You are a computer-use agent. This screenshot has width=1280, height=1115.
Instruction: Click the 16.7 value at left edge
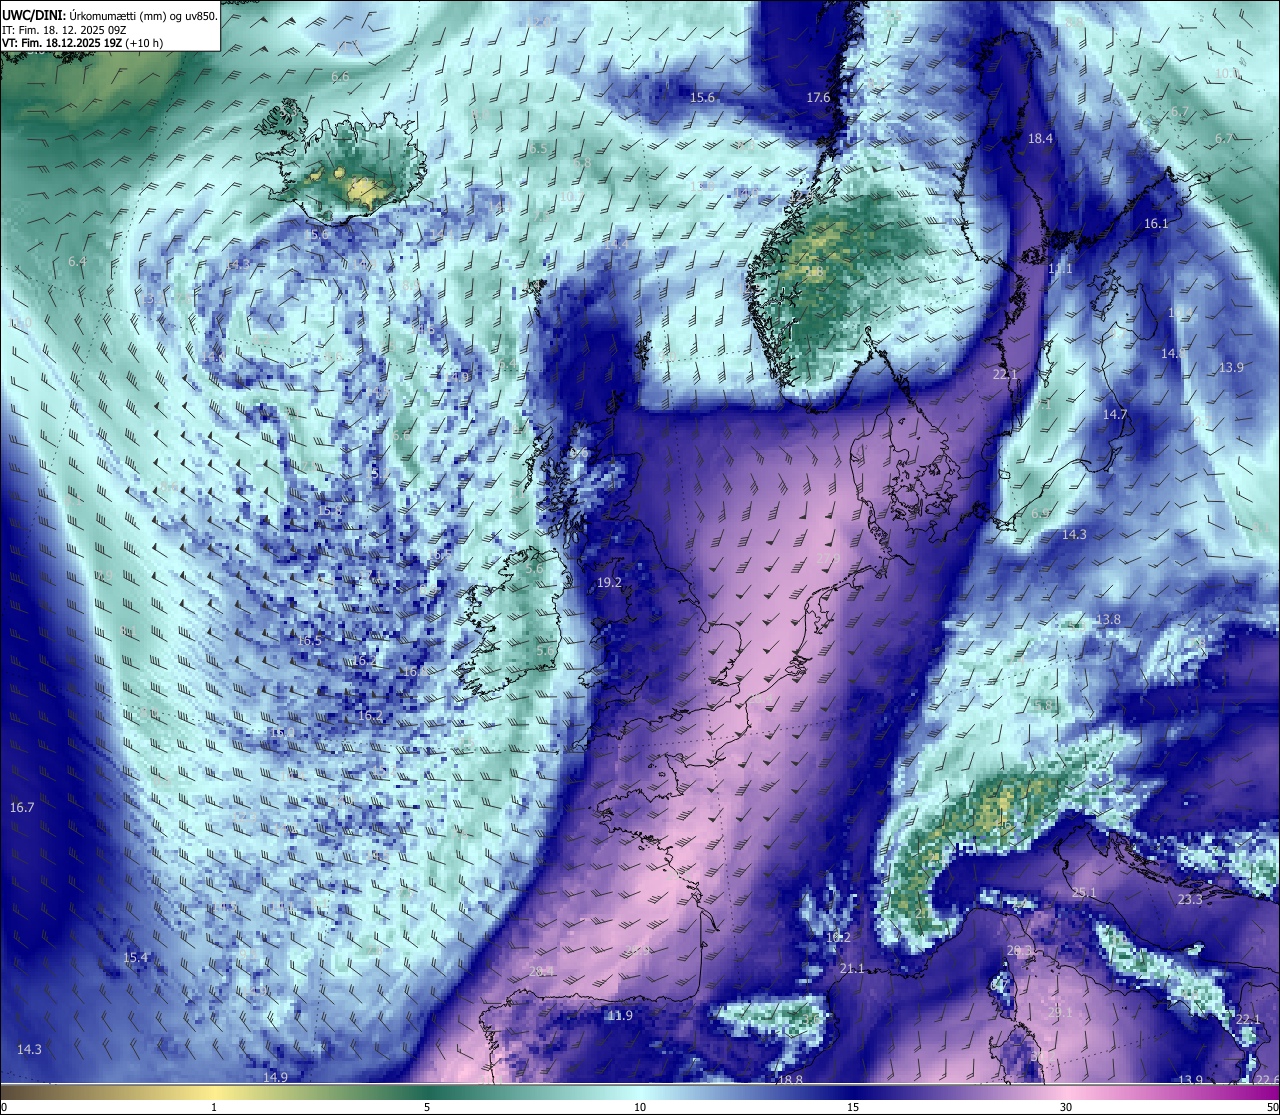pos(22,807)
